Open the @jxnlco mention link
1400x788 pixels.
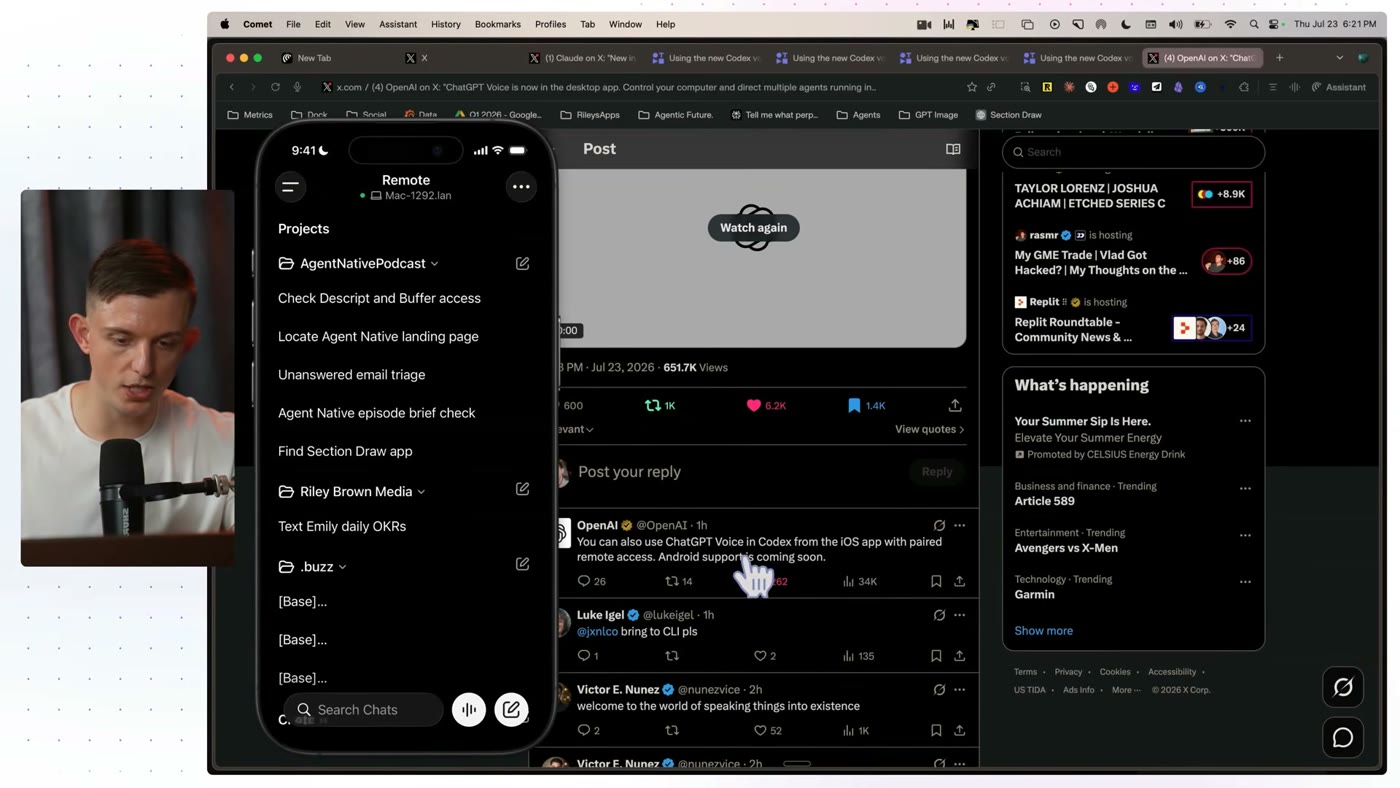coord(599,632)
